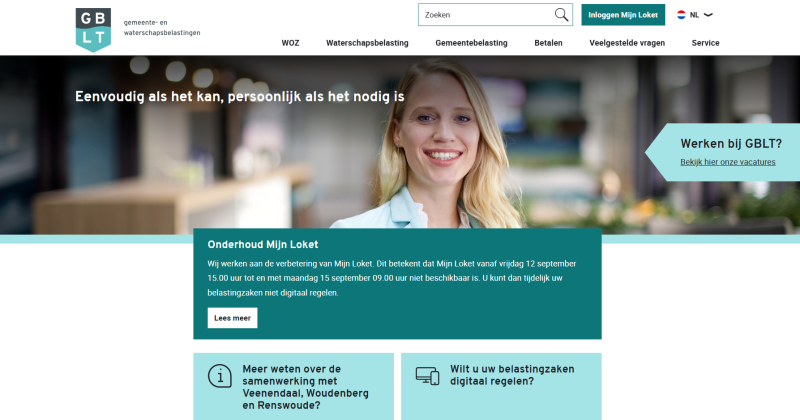Image resolution: width=800 pixels, height=420 pixels.
Task: Follow the Bekijk hier onze vacatures link
Action: pos(728,162)
